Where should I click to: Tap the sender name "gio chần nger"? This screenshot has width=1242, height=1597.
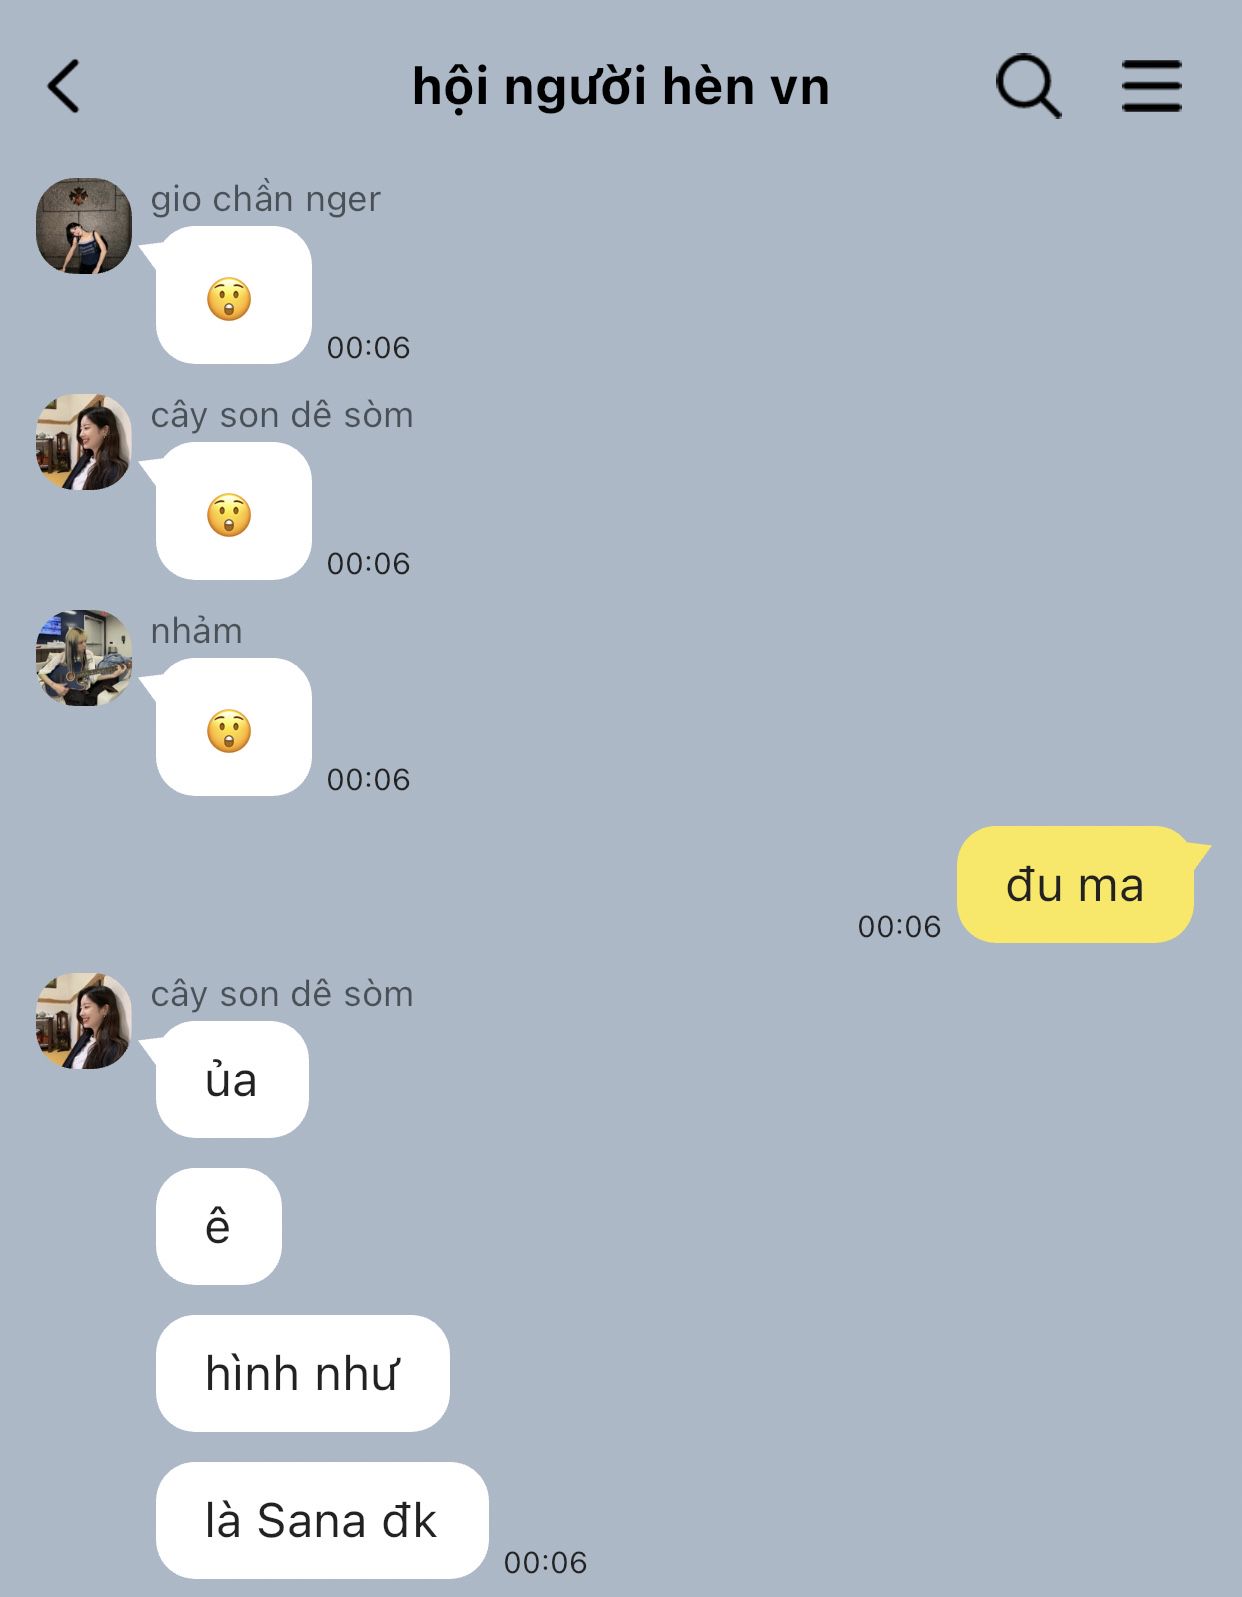click(265, 199)
